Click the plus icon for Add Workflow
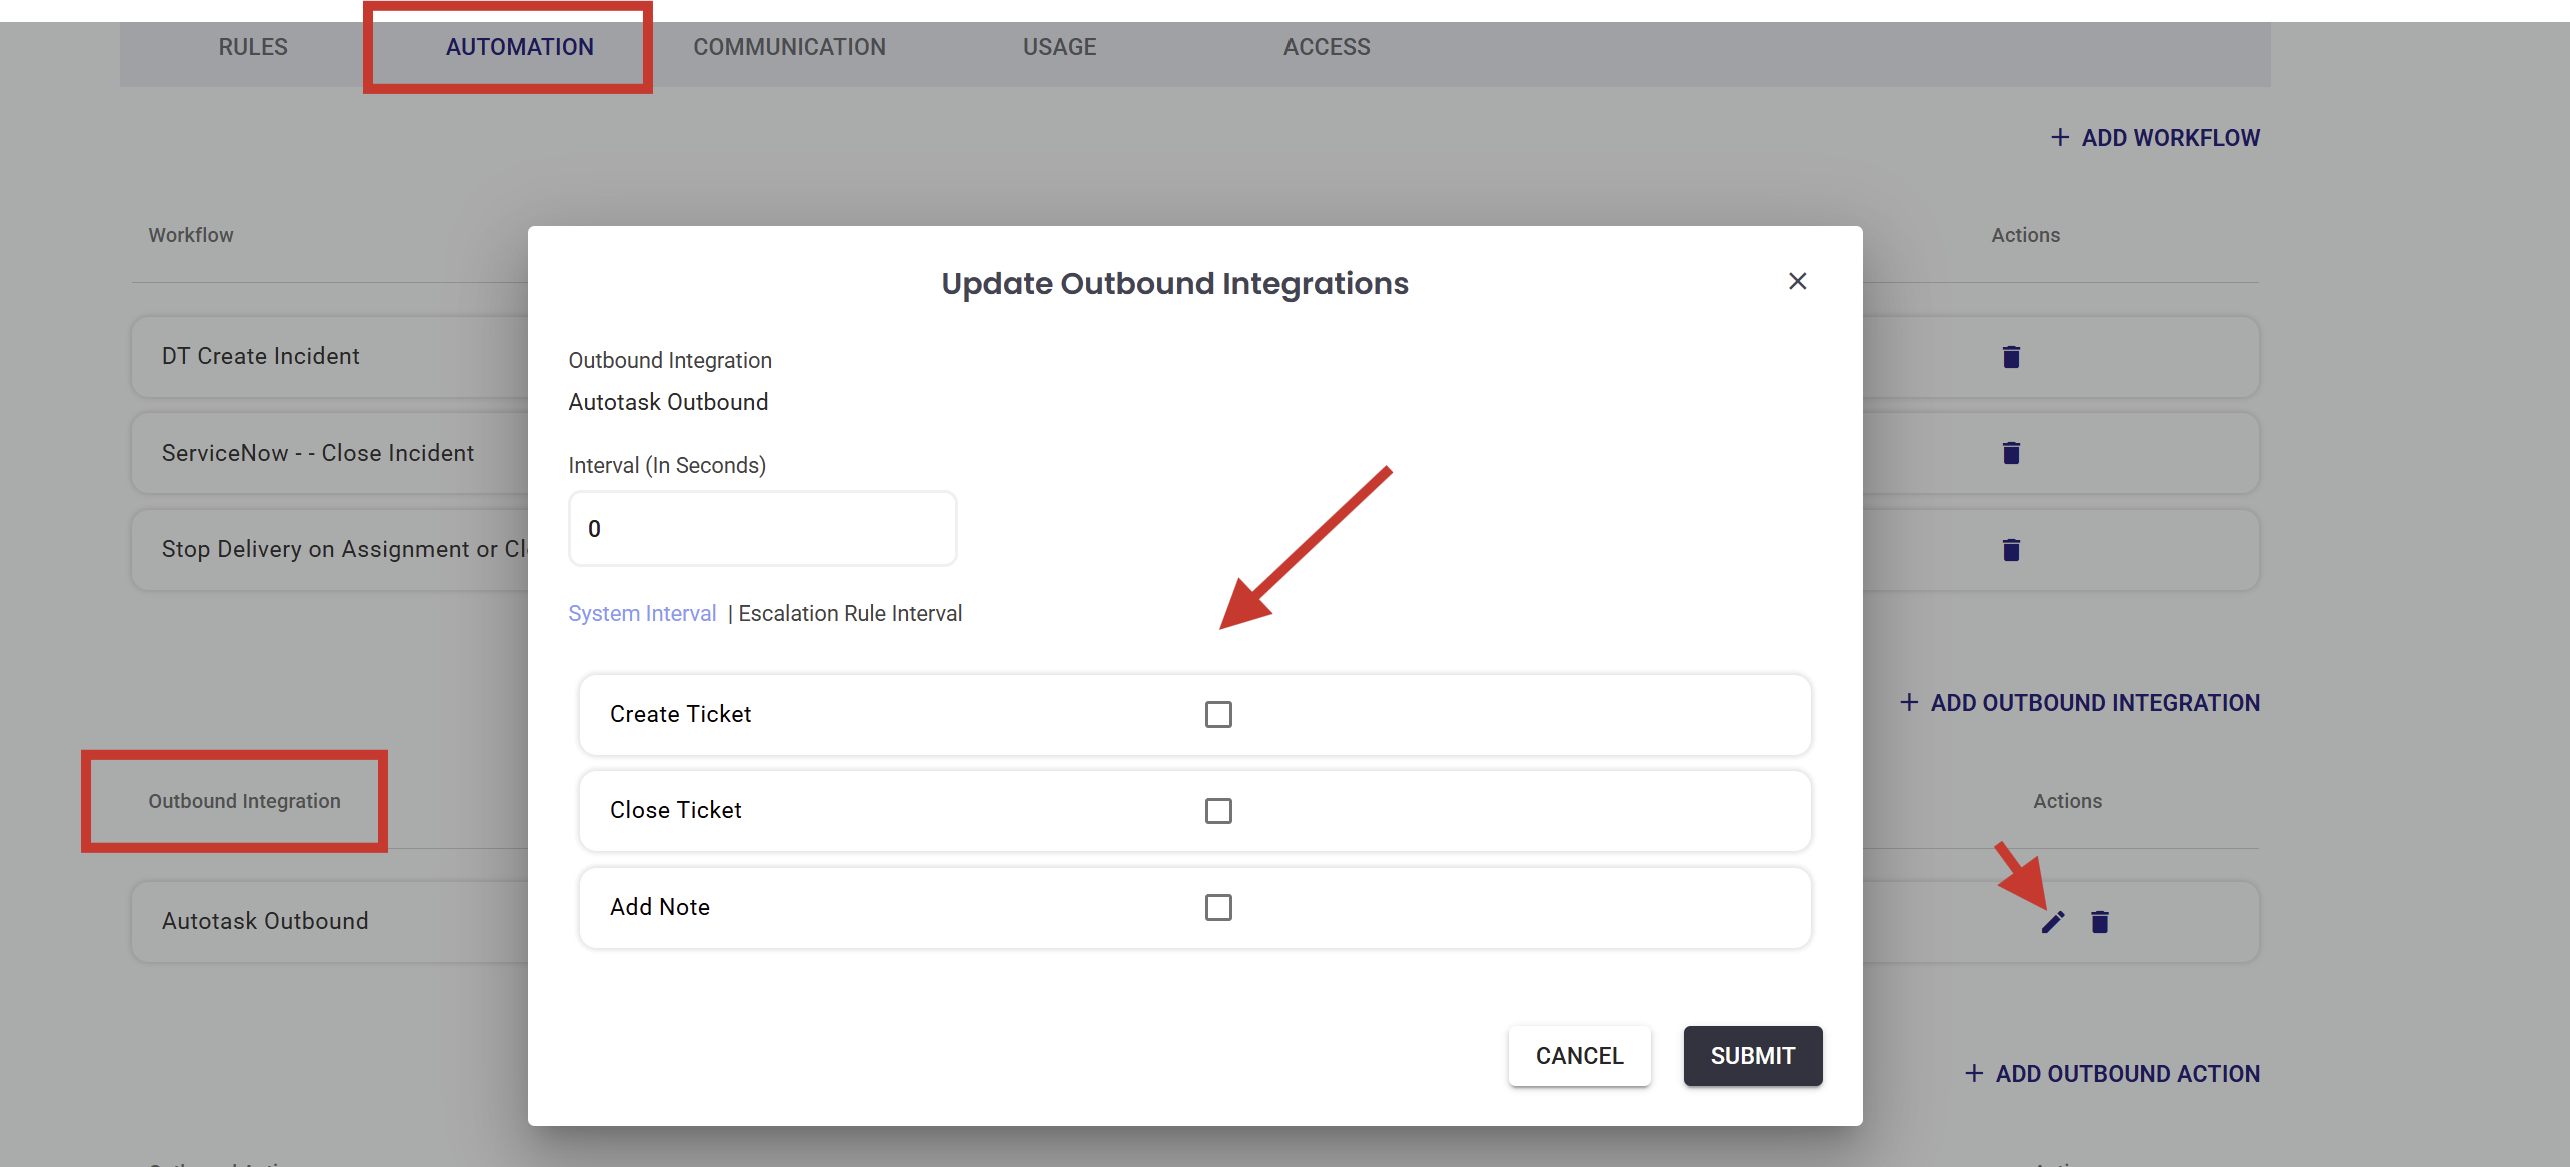2570x1167 pixels. [x=2059, y=138]
